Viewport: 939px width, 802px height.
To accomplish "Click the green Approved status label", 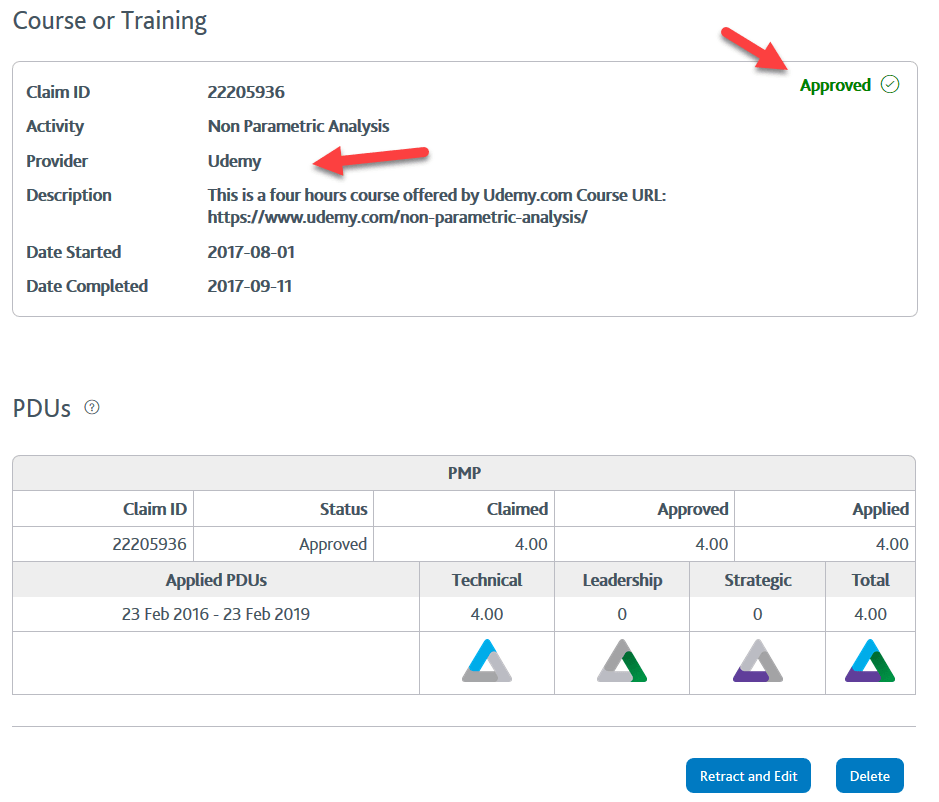I will click(x=835, y=86).
